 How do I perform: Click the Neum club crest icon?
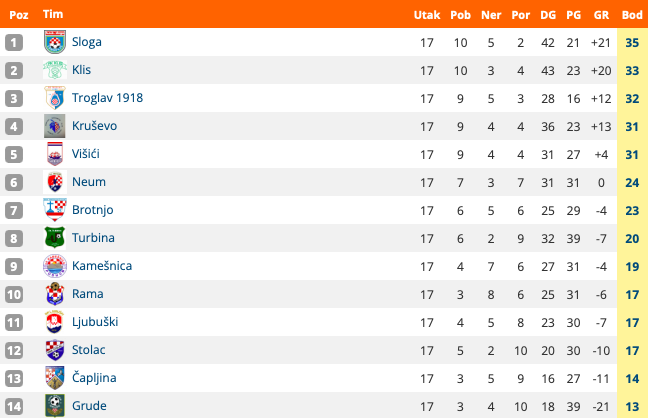point(55,182)
